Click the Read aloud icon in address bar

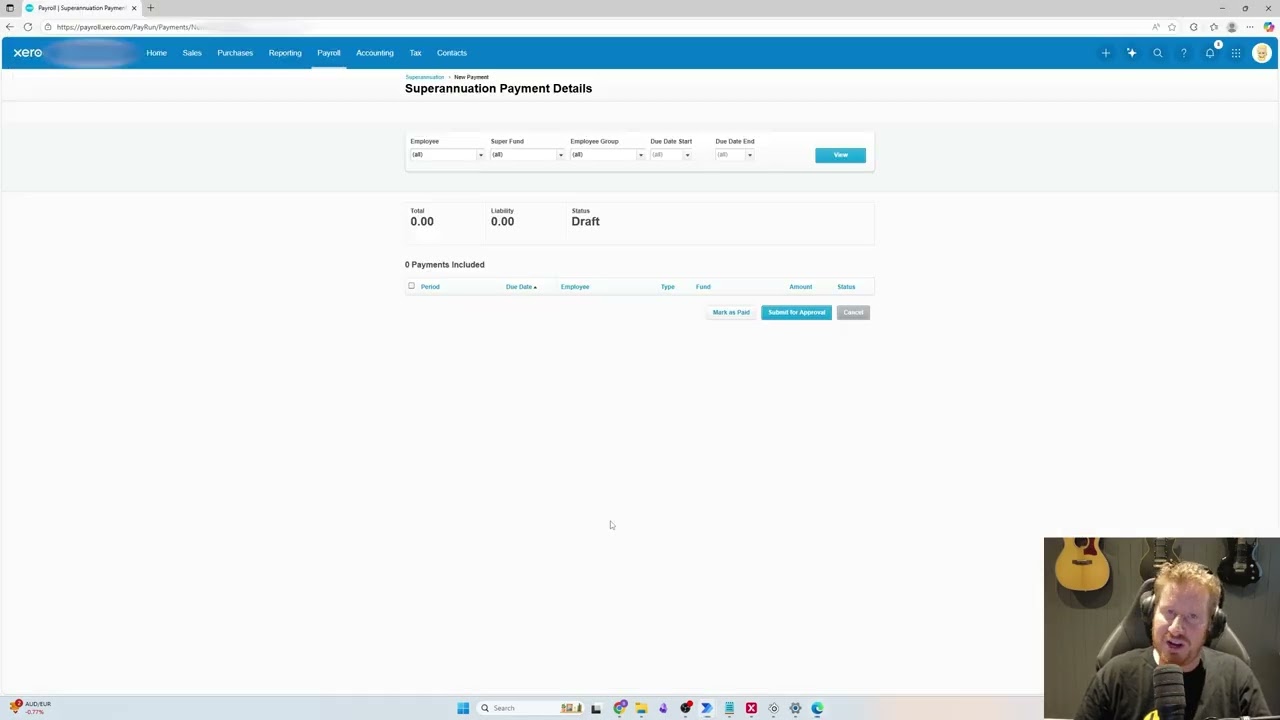[1156, 27]
